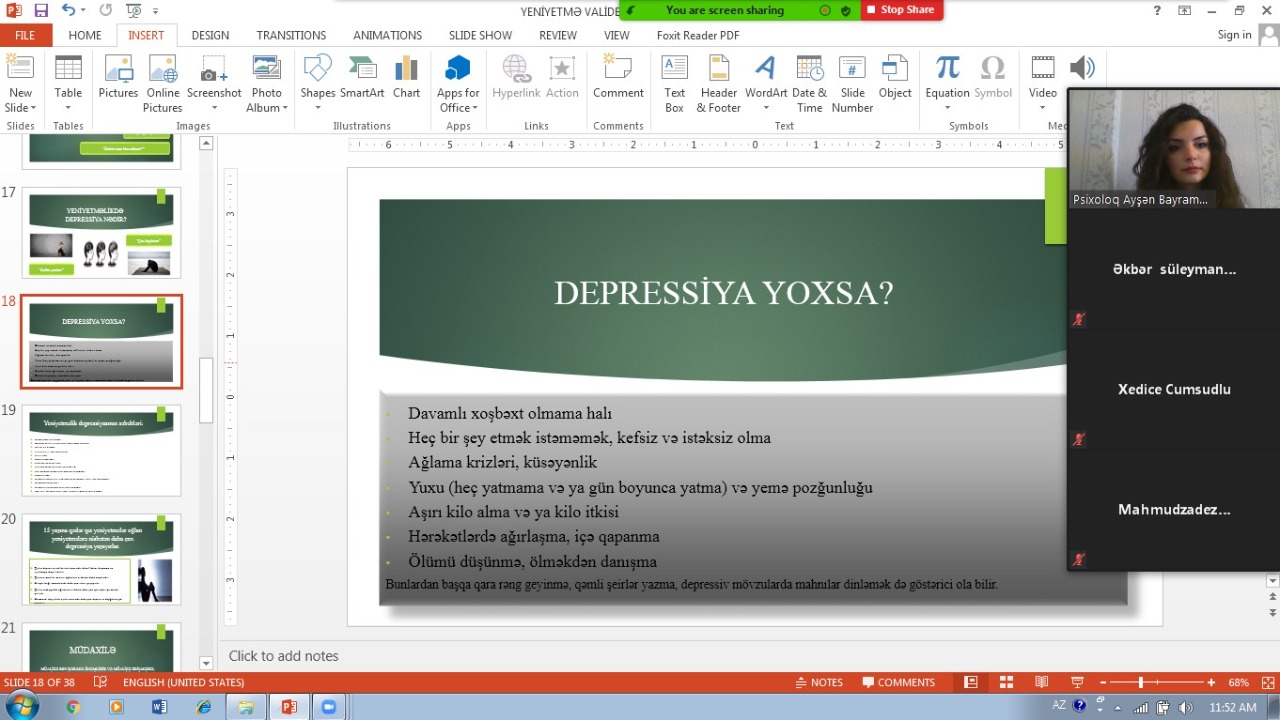Expand the Equation dropdown

(x=947, y=108)
